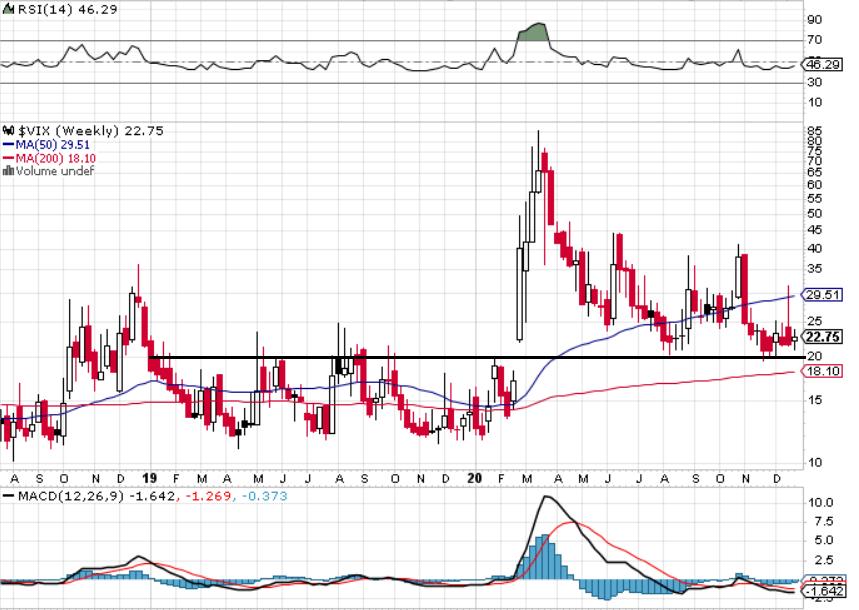
Task: Click the 22.75 last price tag
Action: click(x=822, y=337)
